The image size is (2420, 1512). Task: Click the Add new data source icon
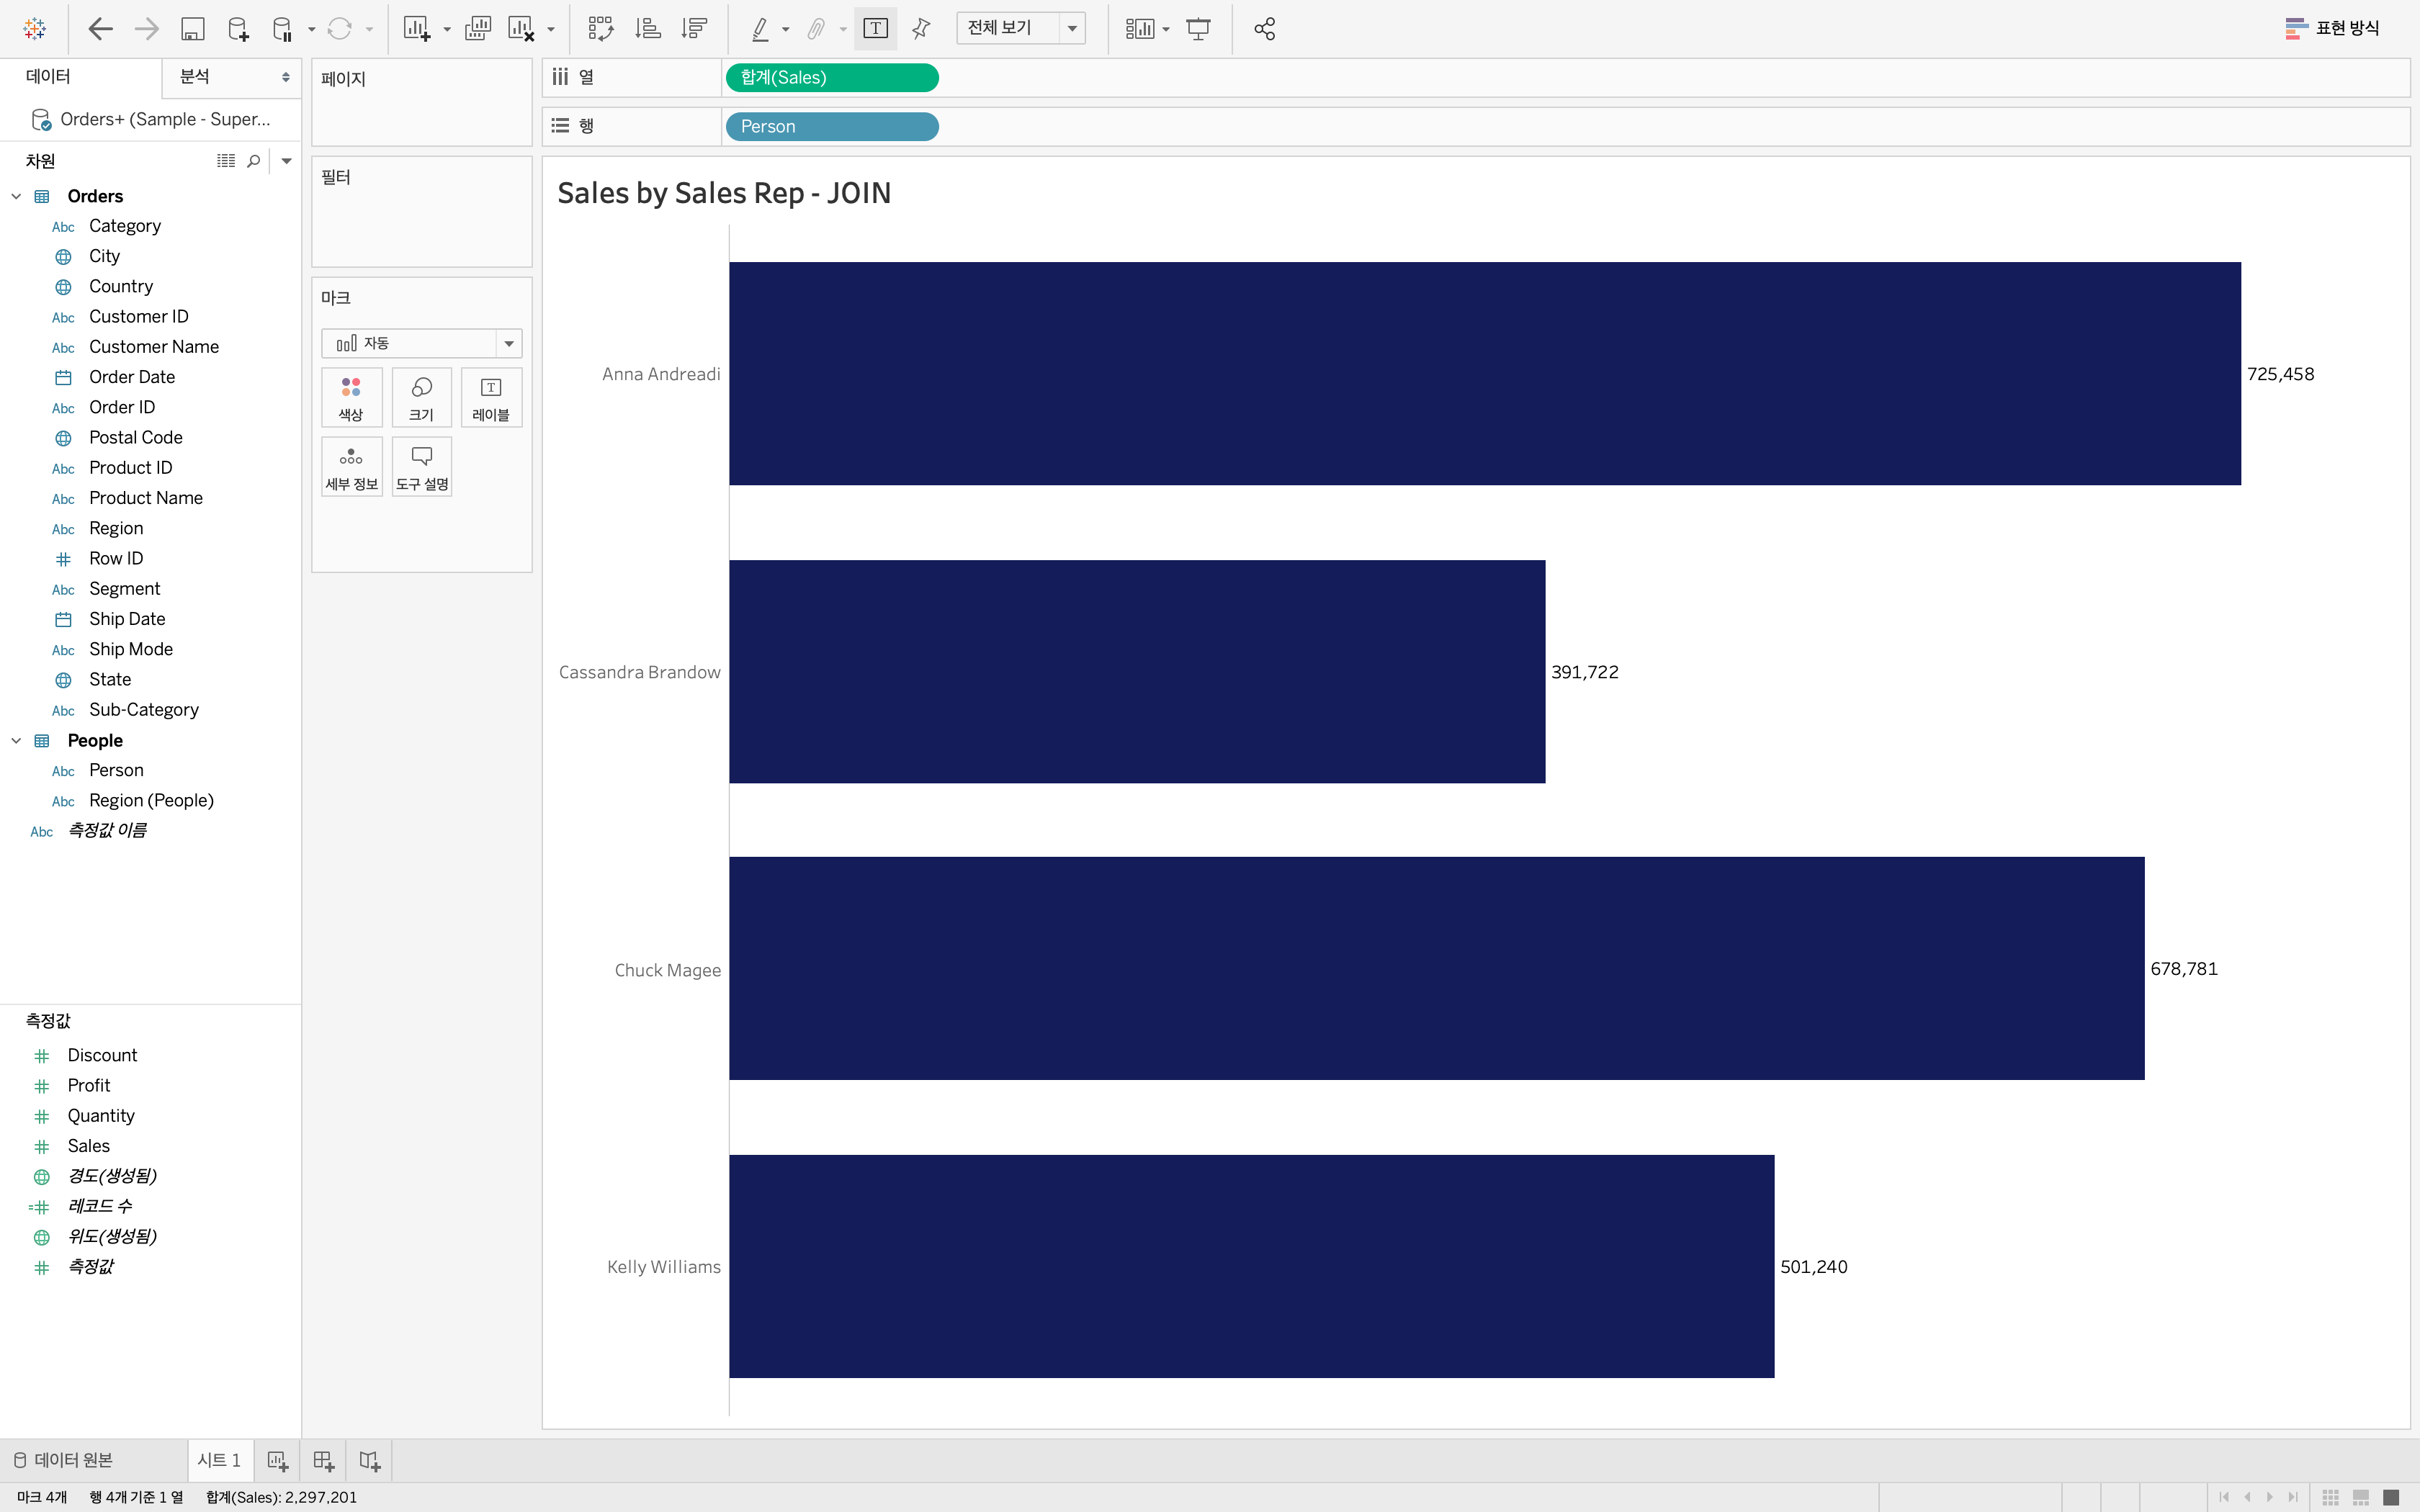(238, 29)
